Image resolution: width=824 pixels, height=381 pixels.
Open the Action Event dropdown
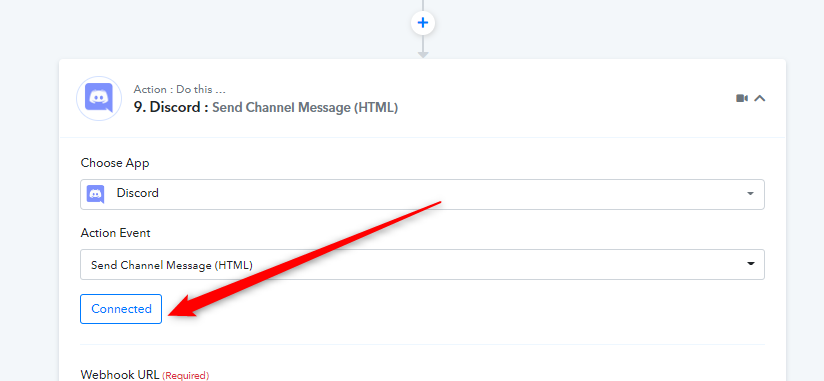[422, 264]
